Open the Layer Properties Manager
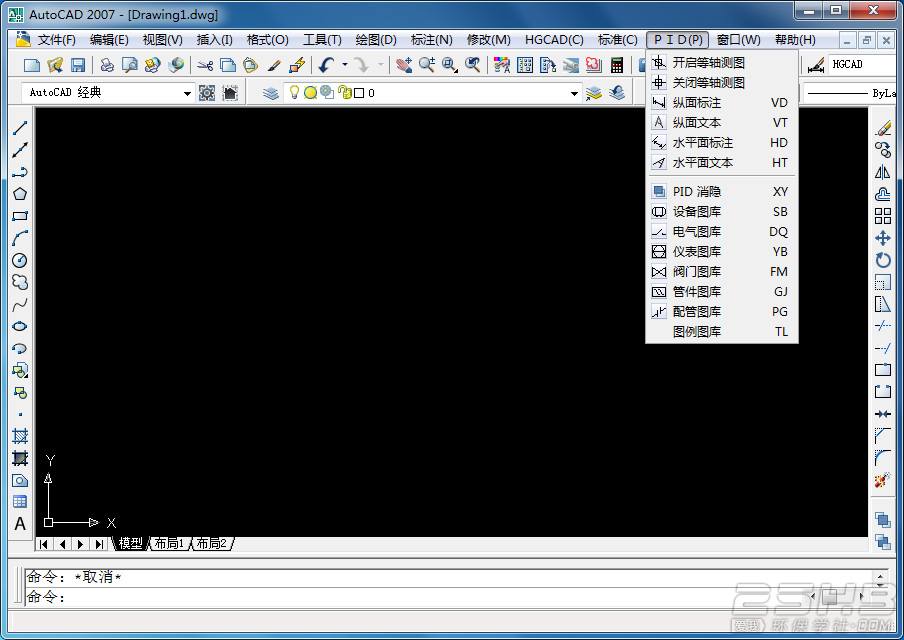The width and height of the screenshot is (904, 640). coord(270,93)
